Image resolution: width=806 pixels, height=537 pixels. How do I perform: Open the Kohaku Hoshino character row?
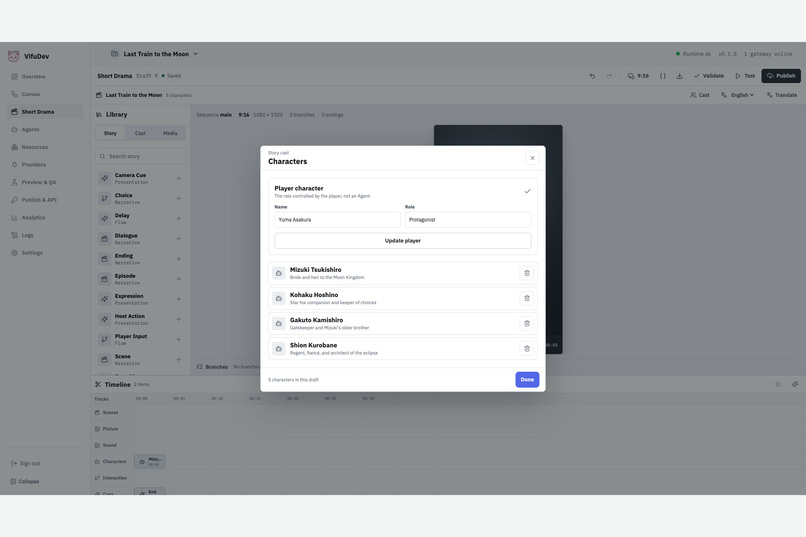(402, 298)
